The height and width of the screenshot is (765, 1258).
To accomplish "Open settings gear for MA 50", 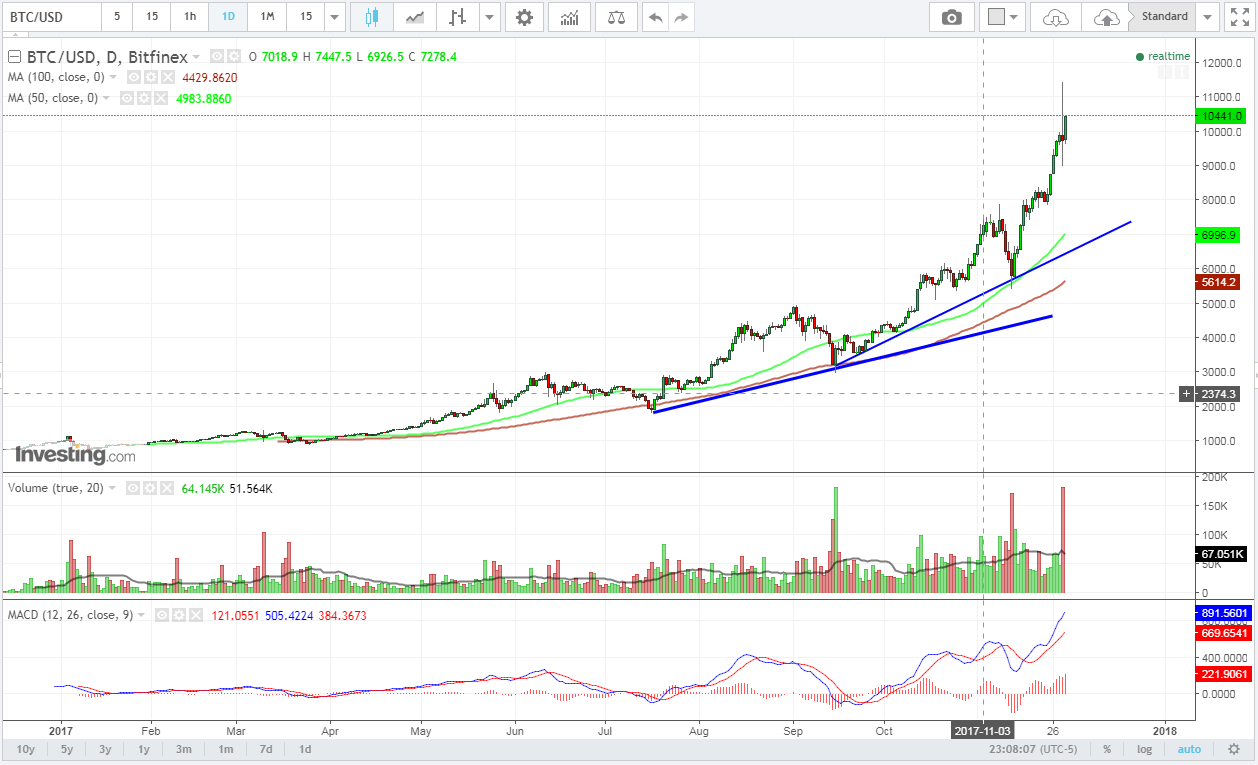I will pos(143,98).
